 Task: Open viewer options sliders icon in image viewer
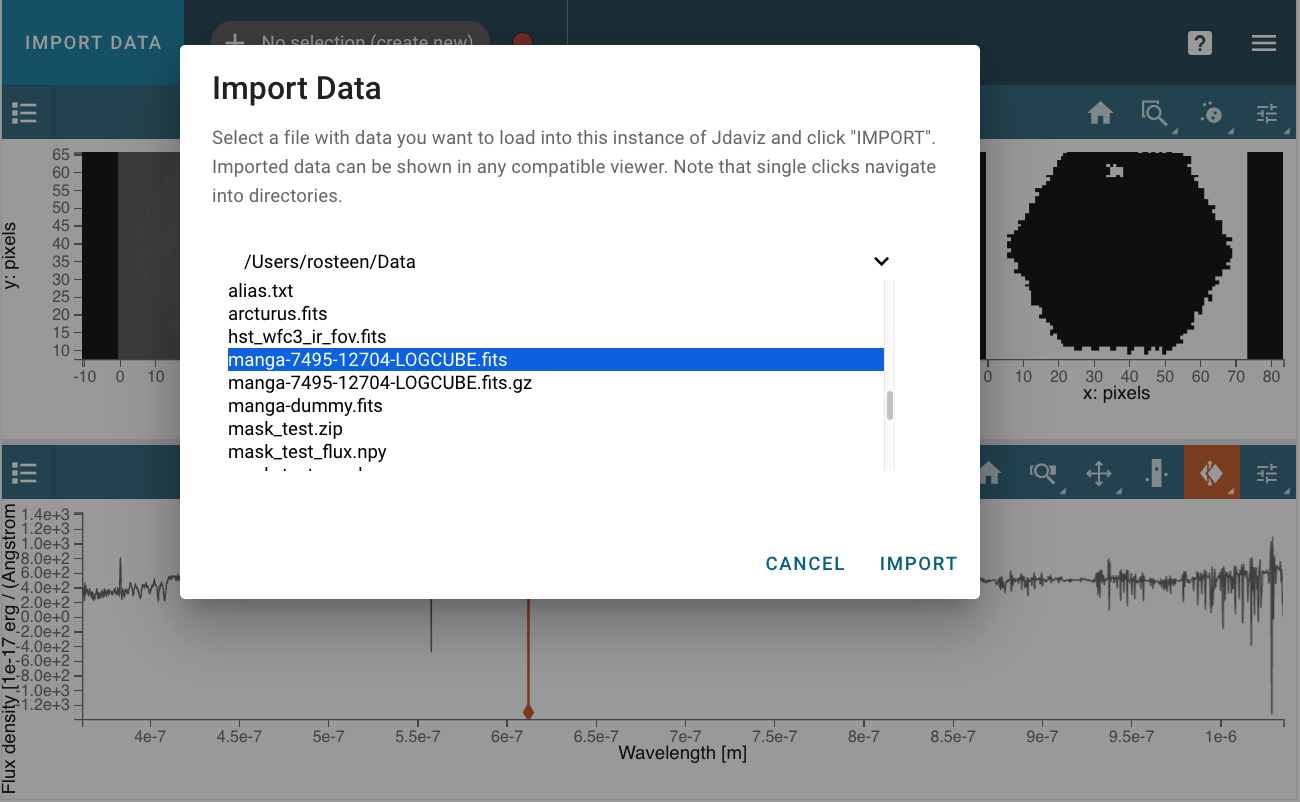pos(1267,113)
